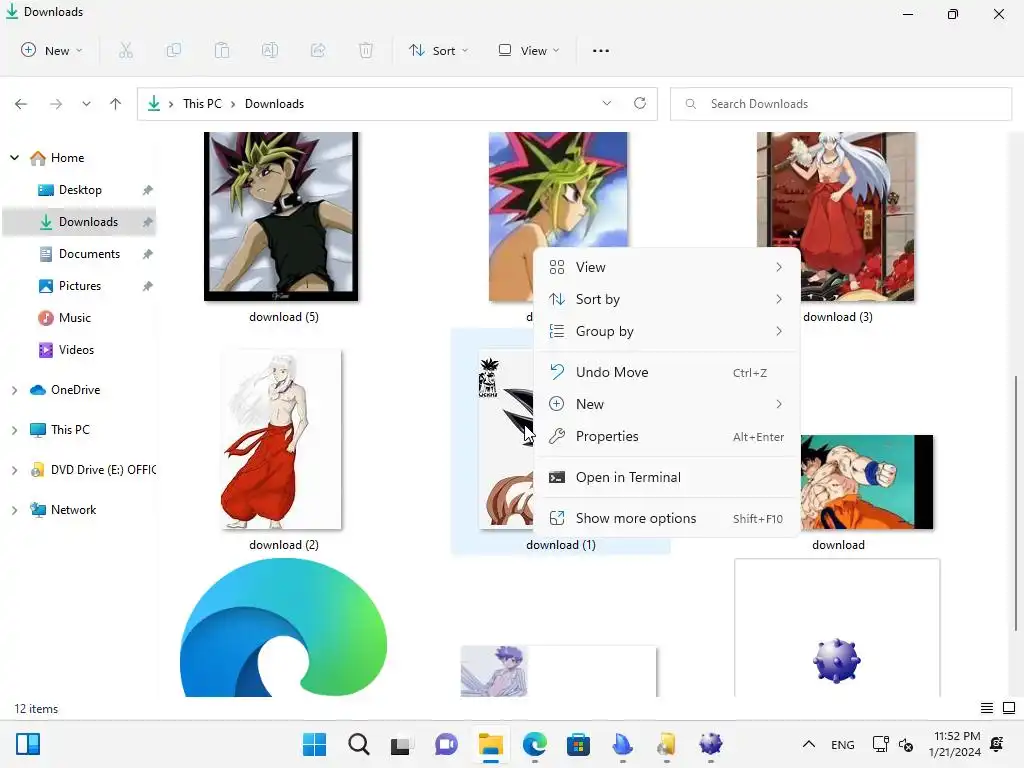Select the download (5) thumbnail
The width and height of the screenshot is (1024, 768).
281,216
